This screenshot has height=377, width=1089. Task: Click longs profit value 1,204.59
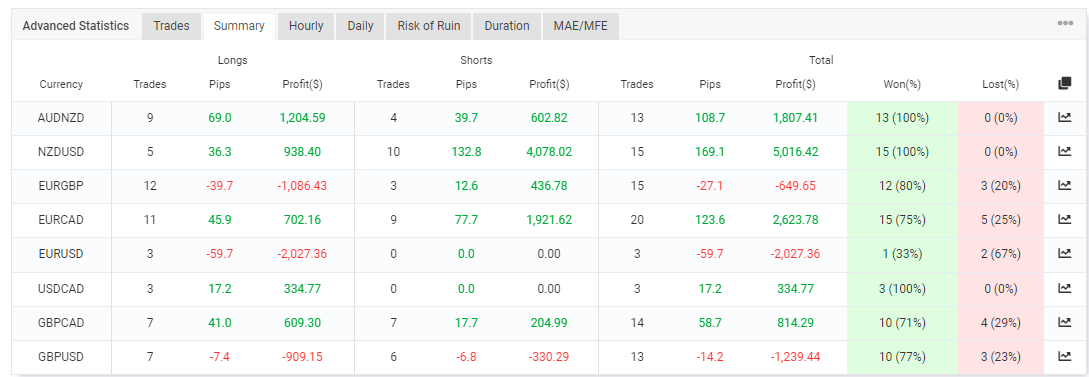click(x=302, y=118)
